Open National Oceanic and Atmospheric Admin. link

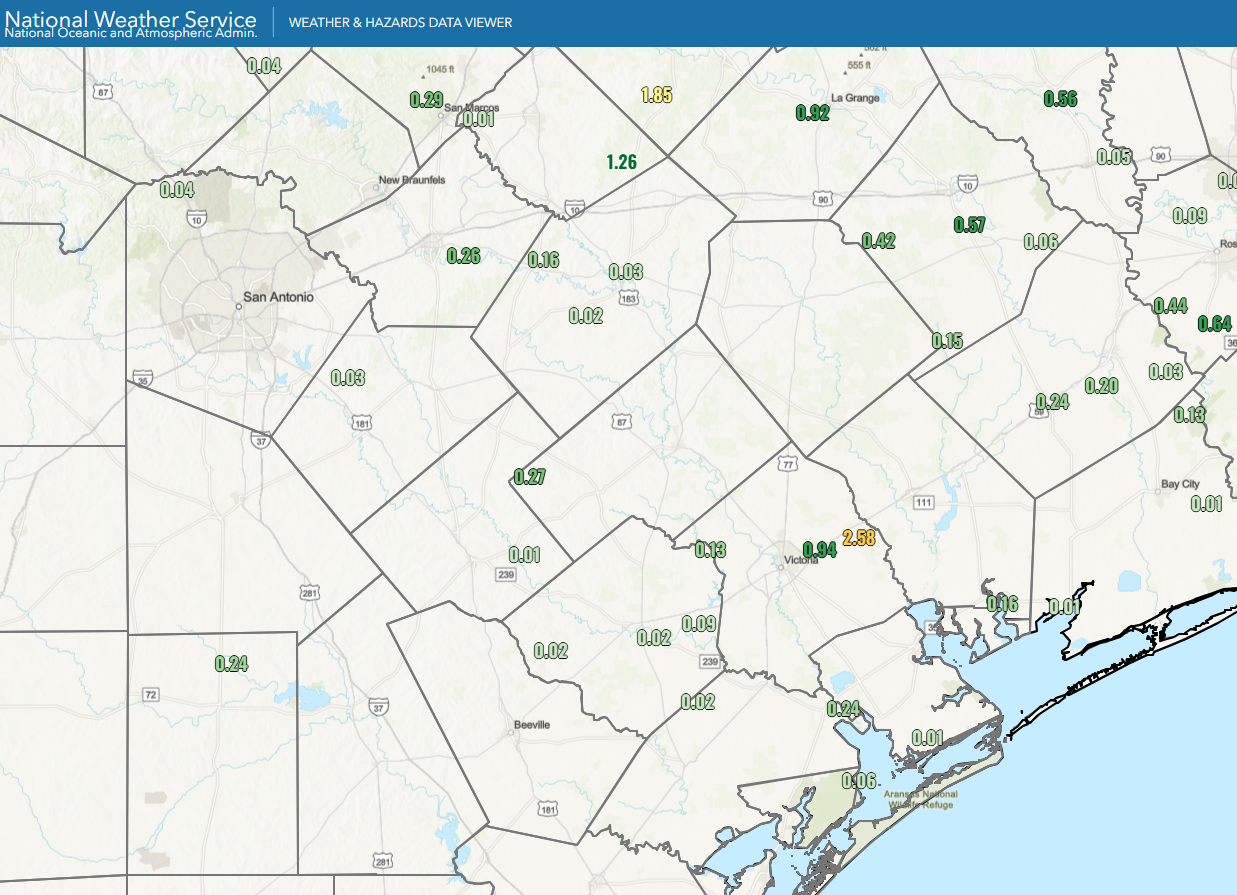131,33
